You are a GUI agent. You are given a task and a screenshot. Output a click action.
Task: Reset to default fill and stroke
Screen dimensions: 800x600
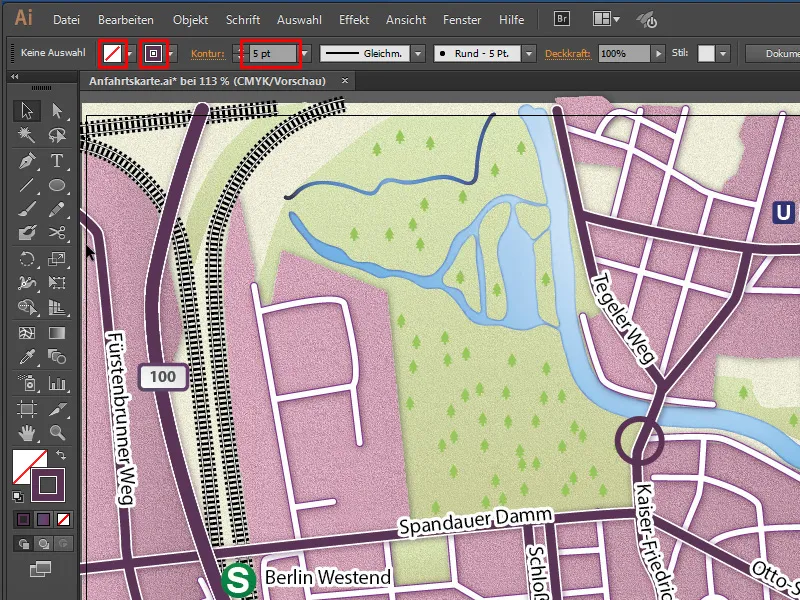pos(18,496)
